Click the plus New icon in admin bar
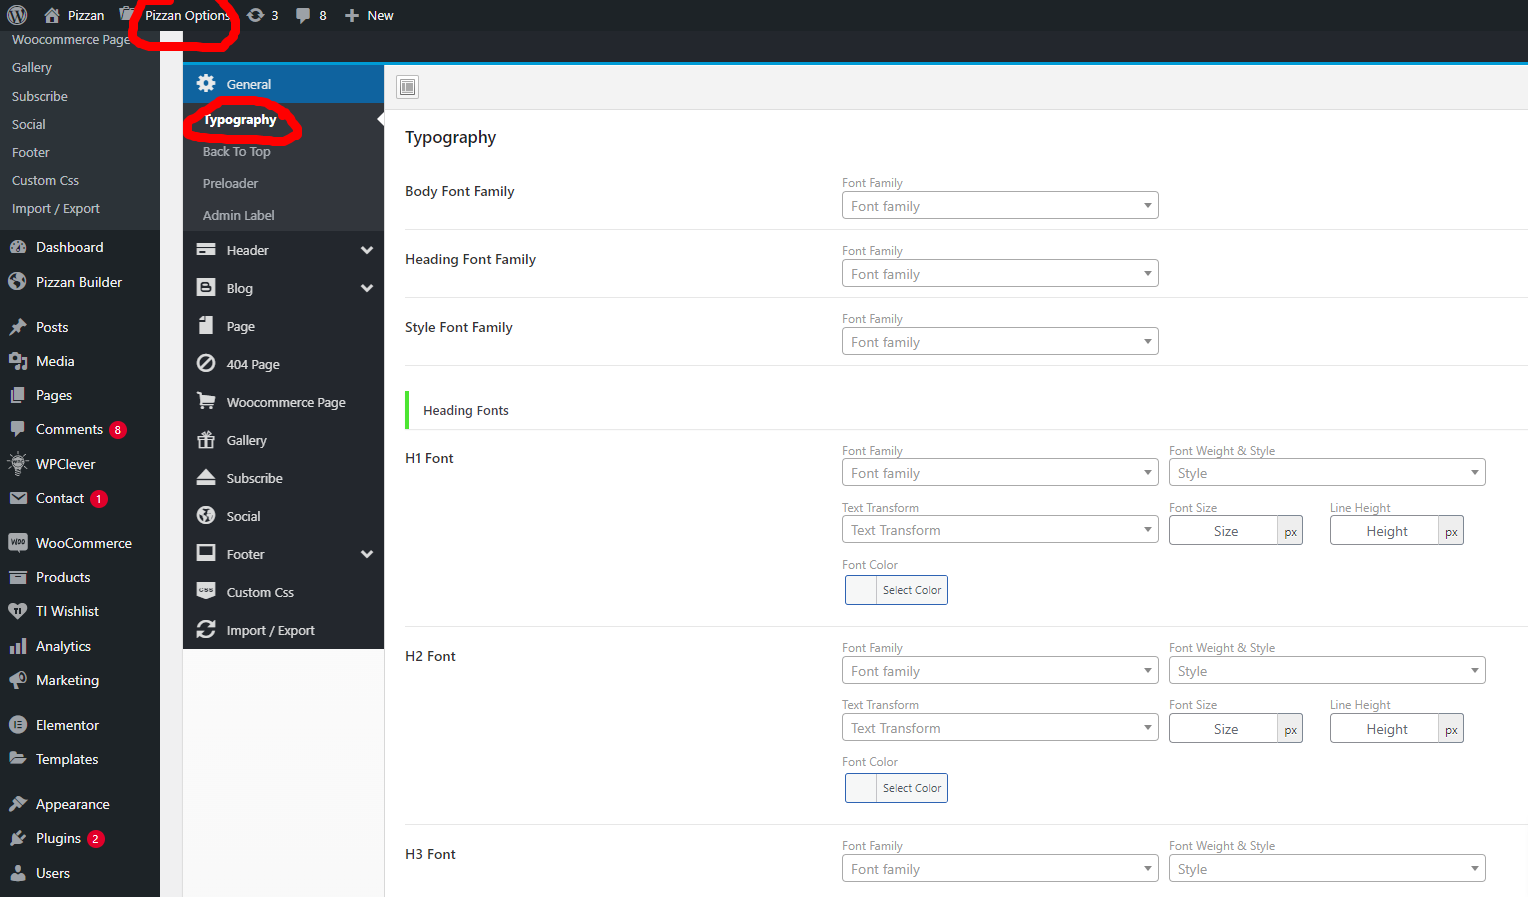The height and width of the screenshot is (897, 1528). [x=352, y=15]
